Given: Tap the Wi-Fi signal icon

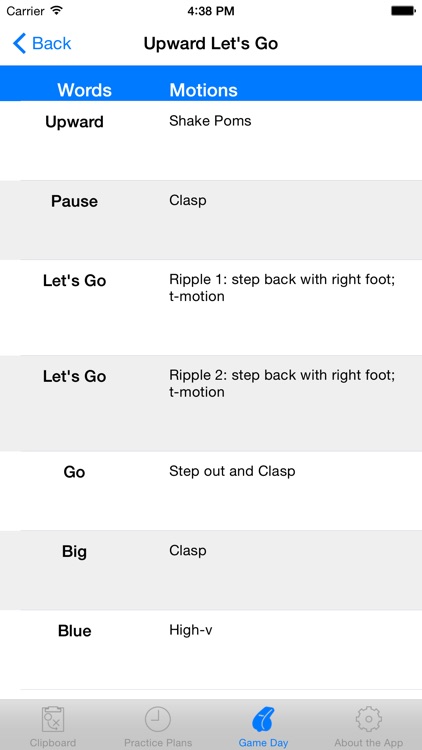Looking at the screenshot, I should [57, 10].
